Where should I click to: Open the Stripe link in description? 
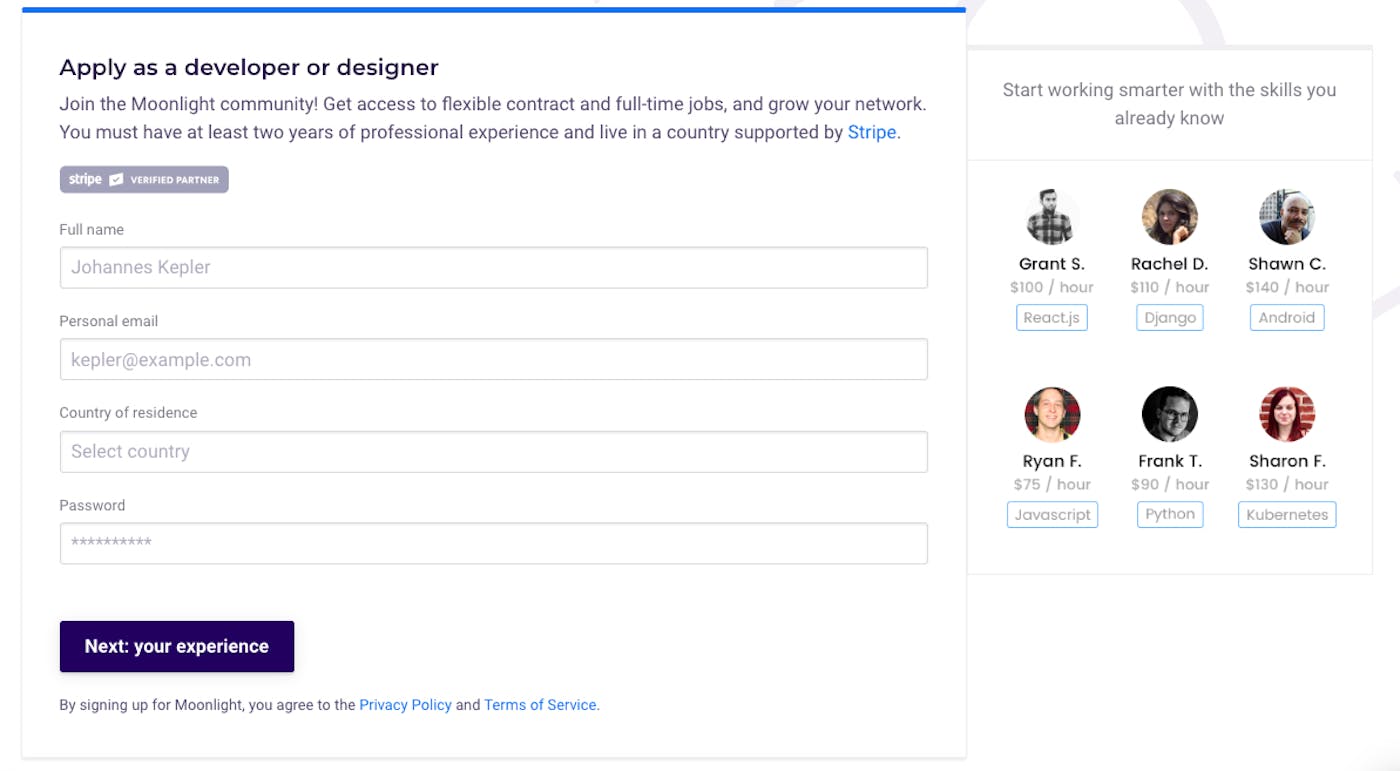tap(872, 132)
